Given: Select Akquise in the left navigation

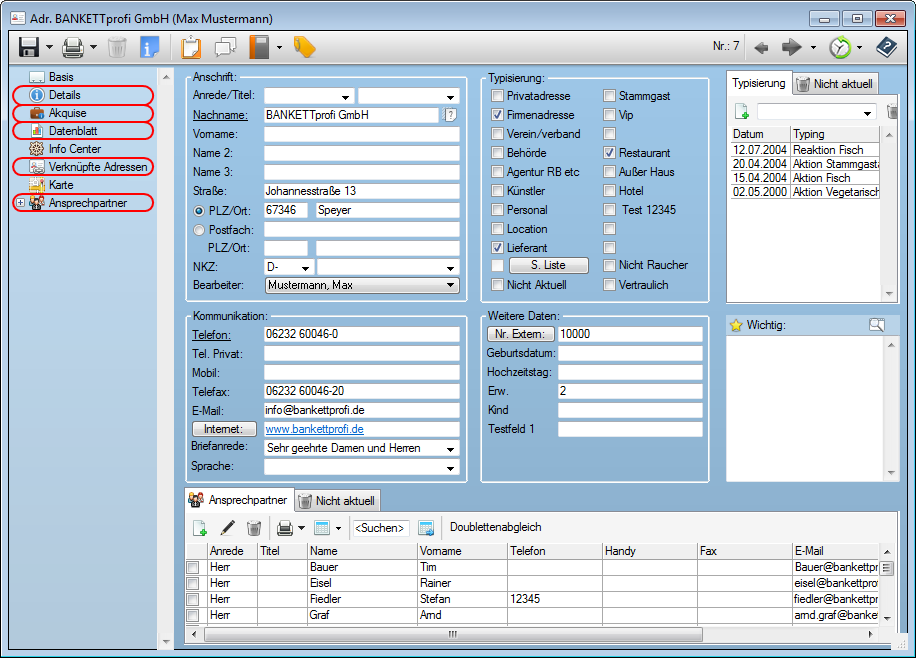Looking at the screenshot, I should tap(67, 113).
